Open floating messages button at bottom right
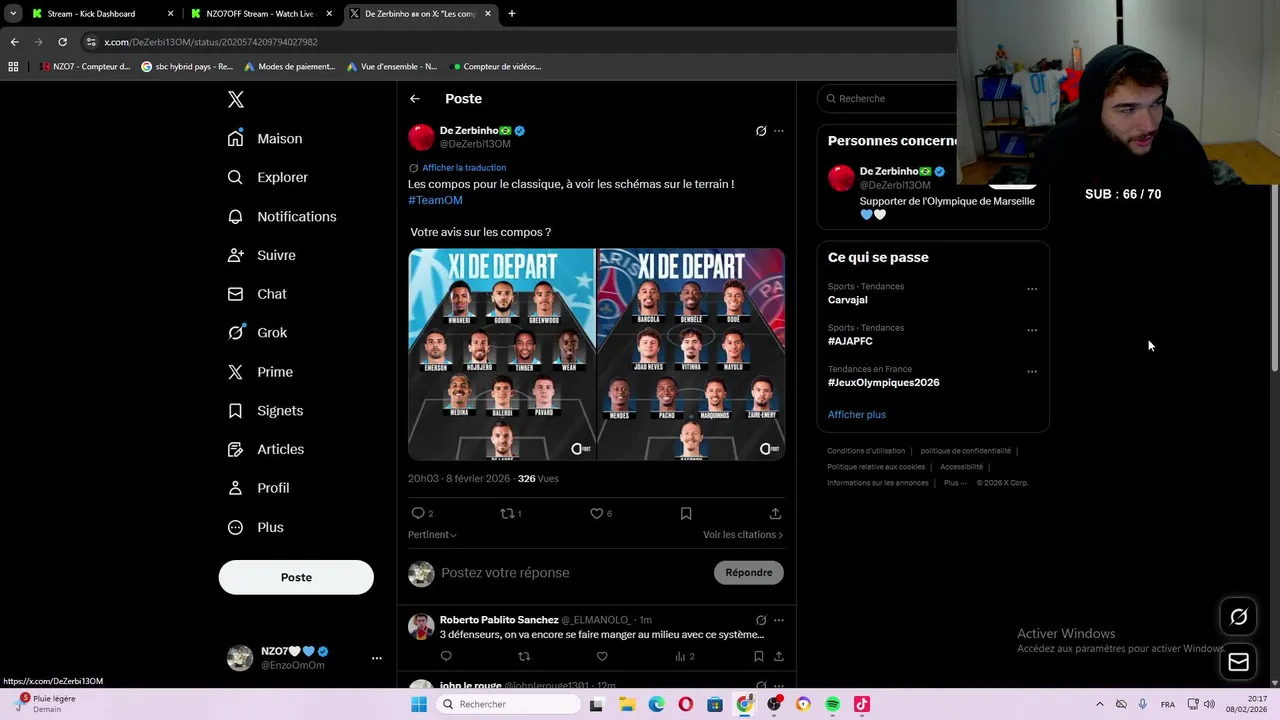The width and height of the screenshot is (1280, 720). coord(1238,662)
